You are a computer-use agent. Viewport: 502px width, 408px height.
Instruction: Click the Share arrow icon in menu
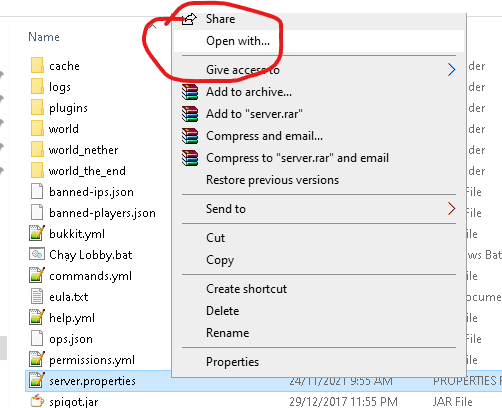pyautogui.click(x=189, y=19)
